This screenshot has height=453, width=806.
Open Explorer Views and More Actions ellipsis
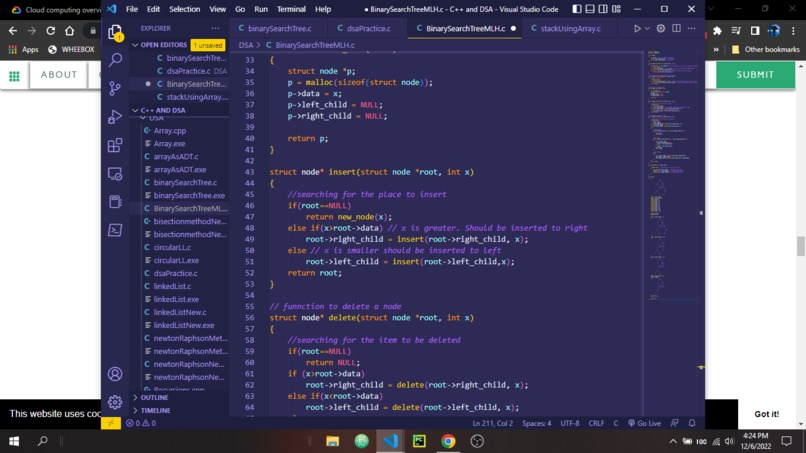pos(215,28)
